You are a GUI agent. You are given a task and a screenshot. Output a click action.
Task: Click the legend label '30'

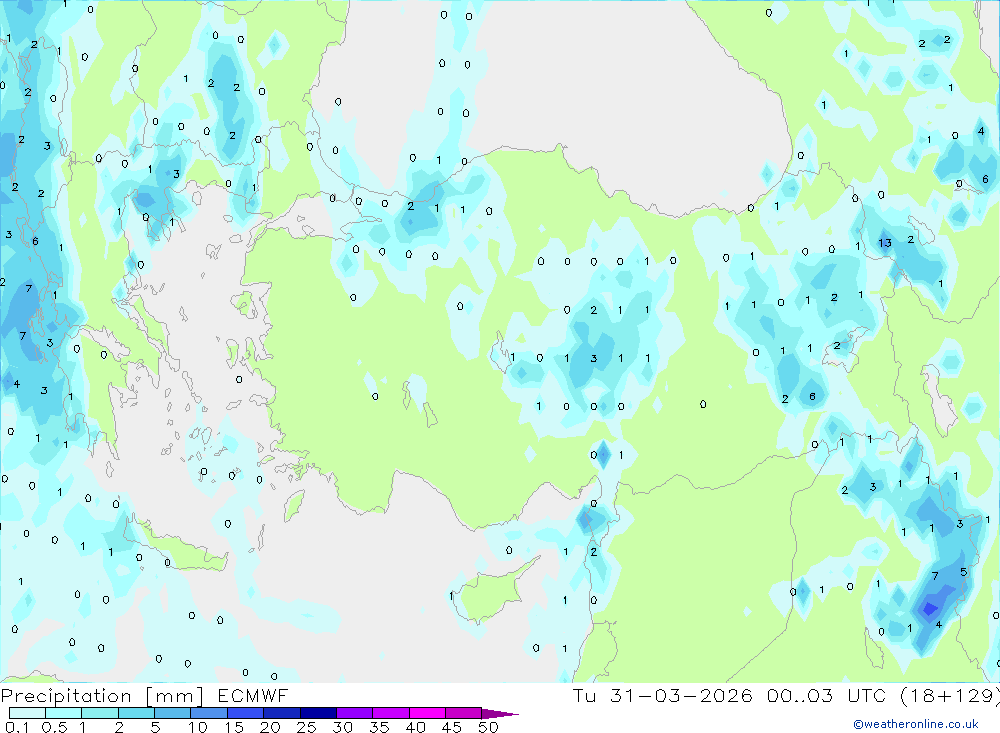point(342,727)
